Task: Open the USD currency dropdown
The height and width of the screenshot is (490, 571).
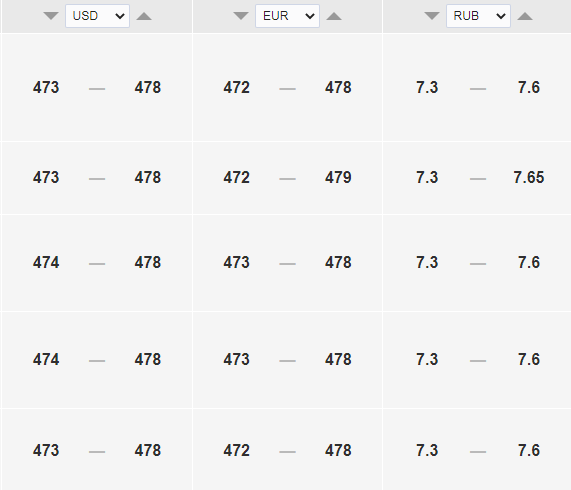Action: tap(97, 16)
